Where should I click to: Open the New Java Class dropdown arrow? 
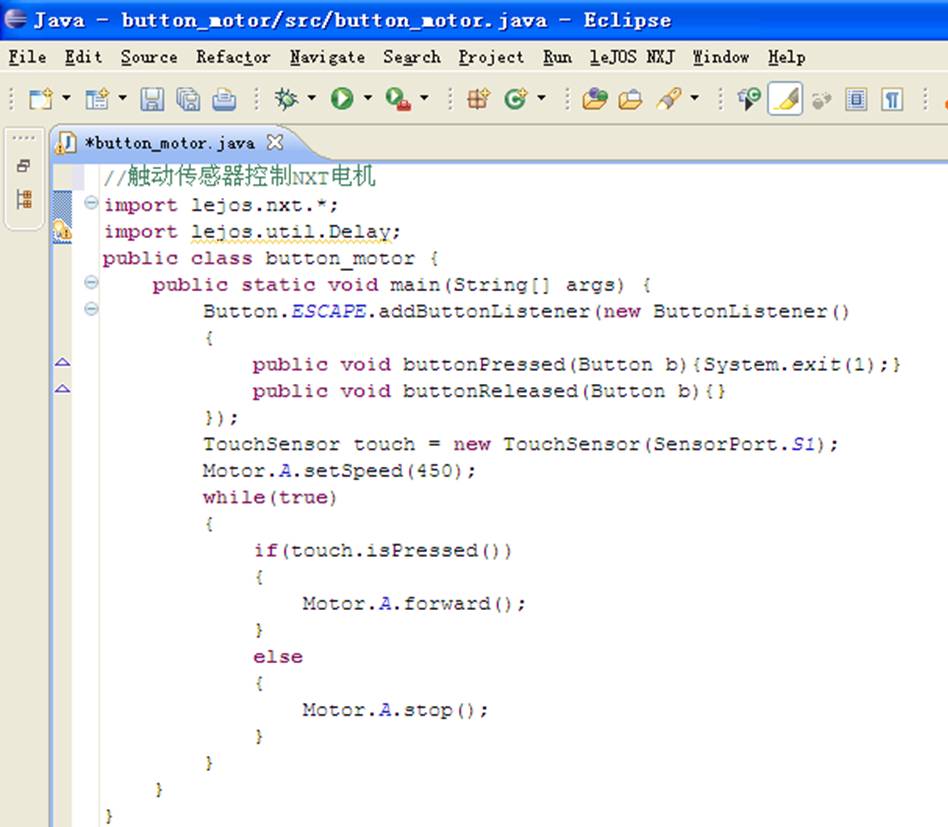541,97
